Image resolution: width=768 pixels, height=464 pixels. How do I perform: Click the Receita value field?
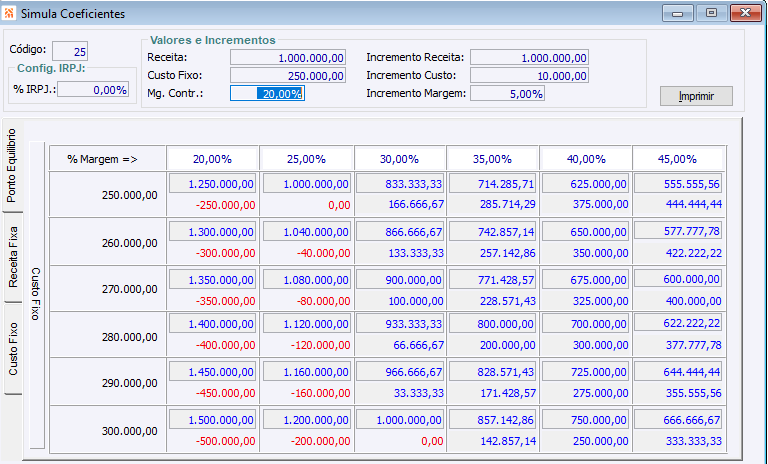pyautogui.click(x=288, y=58)
